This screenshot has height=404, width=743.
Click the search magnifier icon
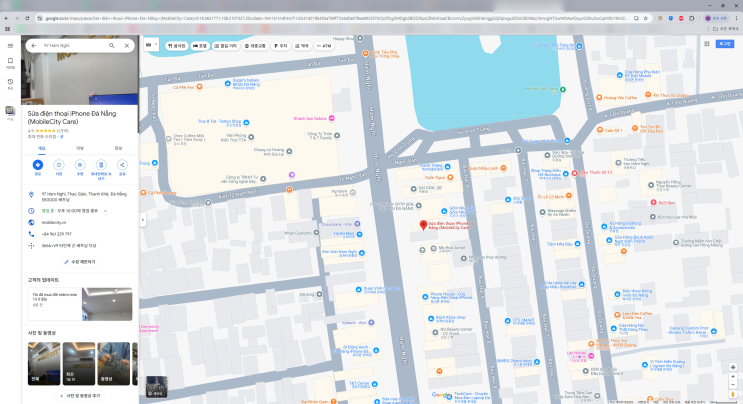[x=112, y=45]
